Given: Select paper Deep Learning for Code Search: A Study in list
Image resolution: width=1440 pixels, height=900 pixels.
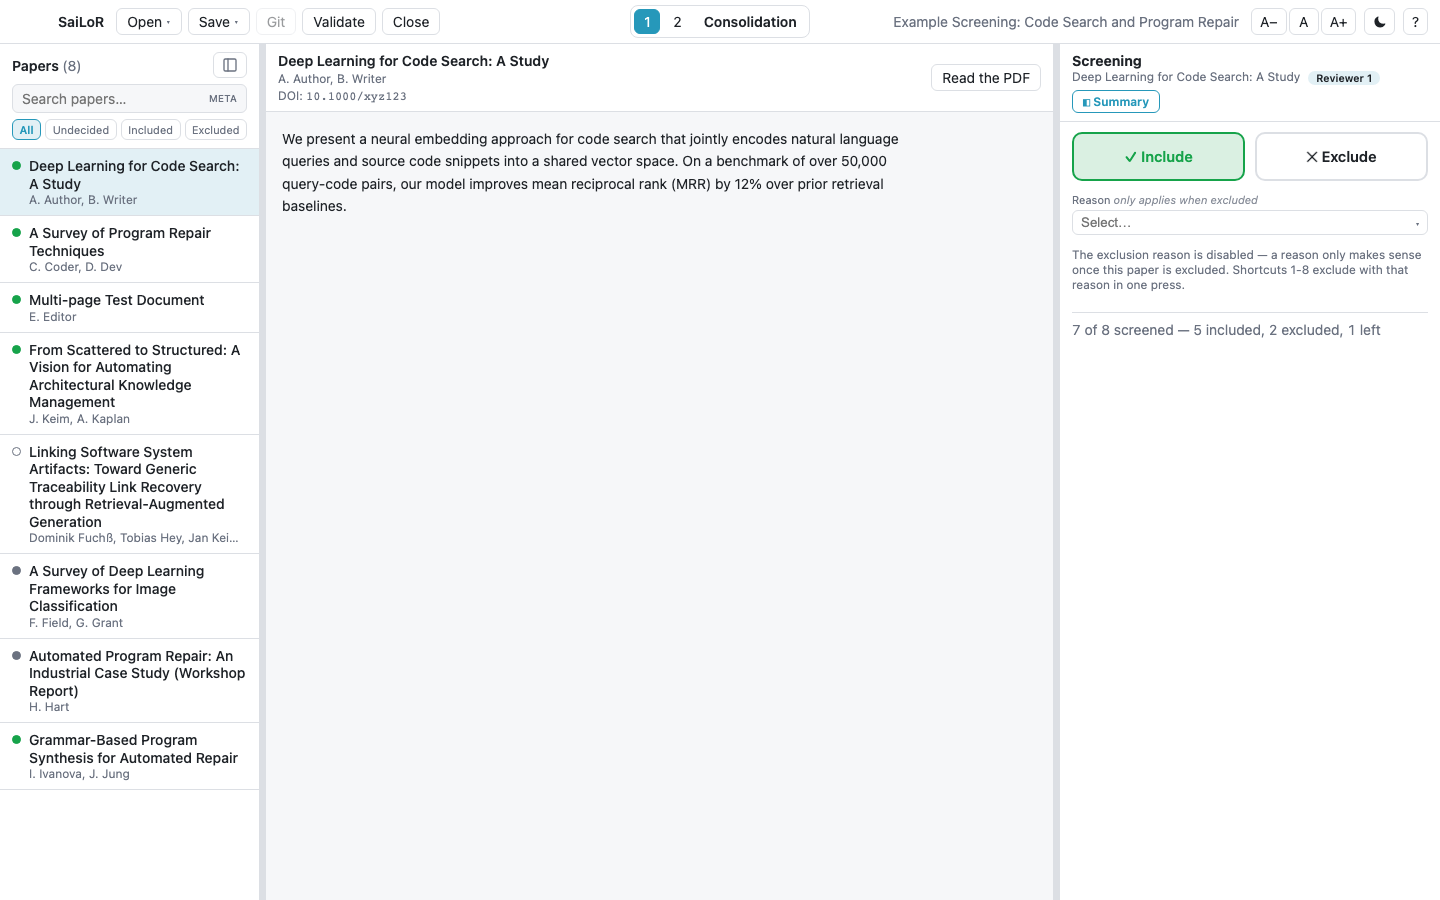Looking at the screenshot, I should [x=130, y=182].
